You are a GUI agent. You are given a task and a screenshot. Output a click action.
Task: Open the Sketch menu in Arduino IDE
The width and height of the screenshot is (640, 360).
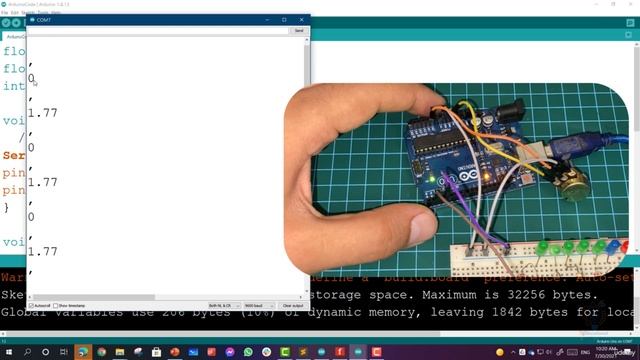28,13
